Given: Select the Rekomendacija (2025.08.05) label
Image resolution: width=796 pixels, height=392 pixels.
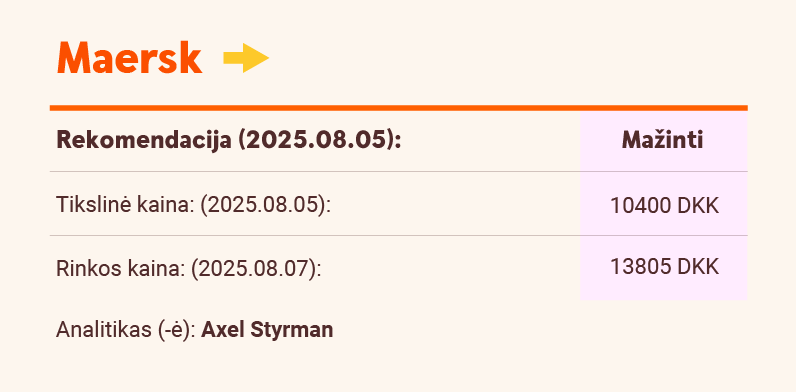Looking at the screenshot, I should [x=228, y=140].
